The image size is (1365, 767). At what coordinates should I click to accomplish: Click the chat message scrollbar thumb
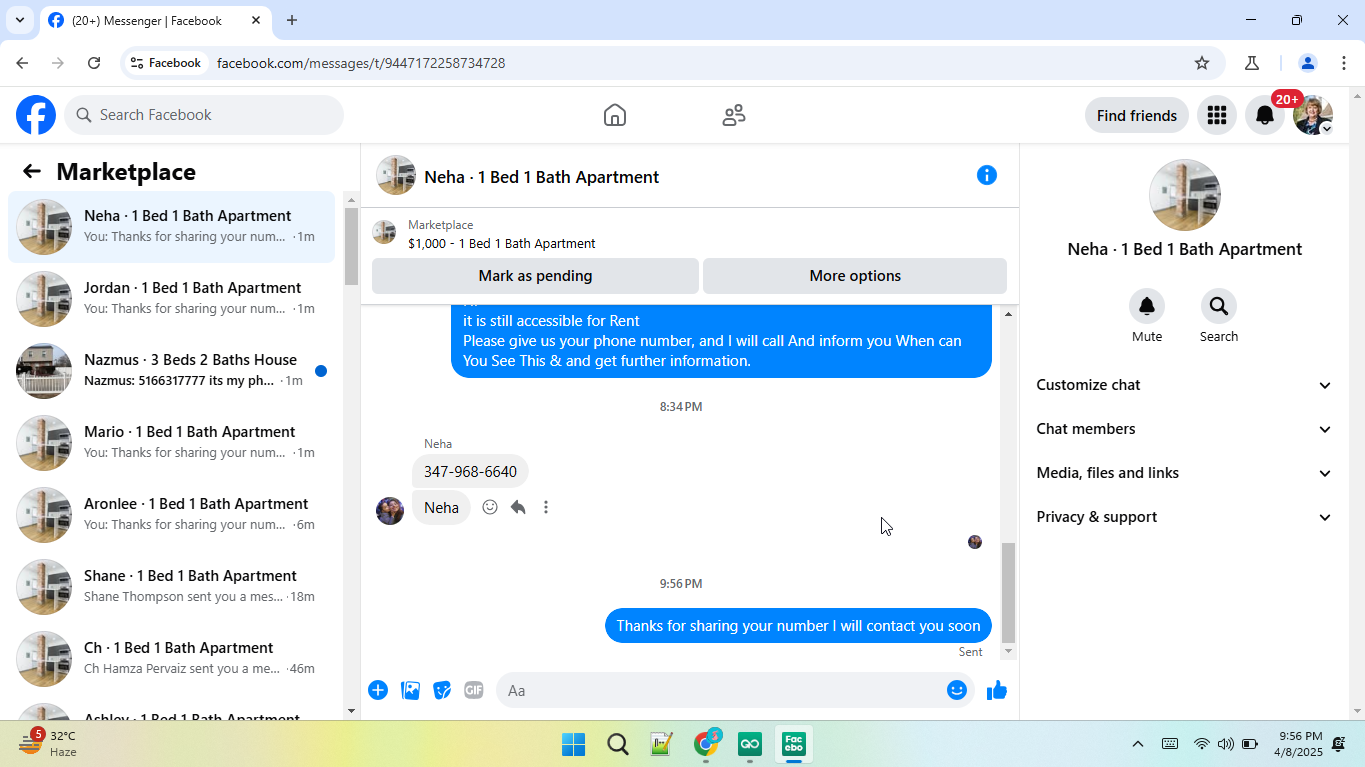coord(1008,593)
